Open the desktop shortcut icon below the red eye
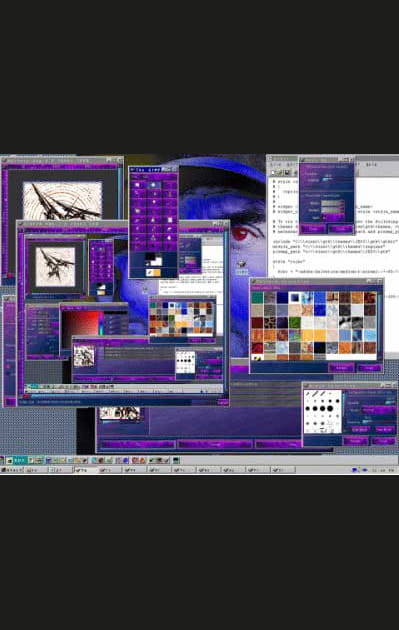This screenshot has width=399, height=630. tap(241, 266)
